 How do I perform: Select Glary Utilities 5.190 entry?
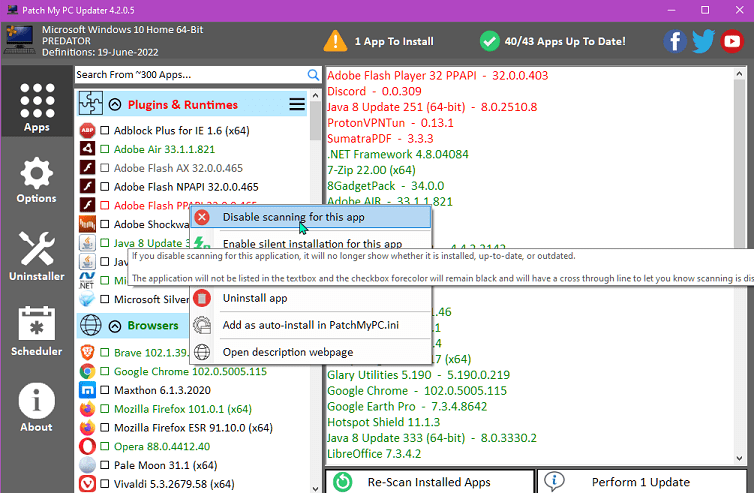(418, 375)
